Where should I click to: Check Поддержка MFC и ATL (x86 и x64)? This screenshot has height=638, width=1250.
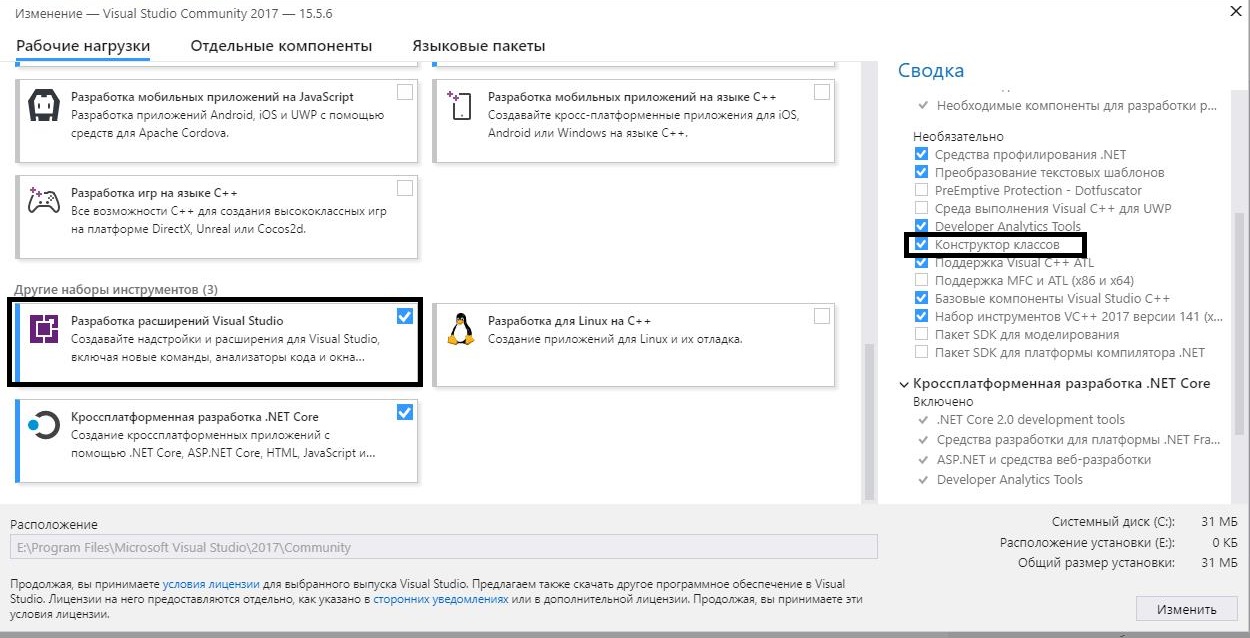(921, 280)
